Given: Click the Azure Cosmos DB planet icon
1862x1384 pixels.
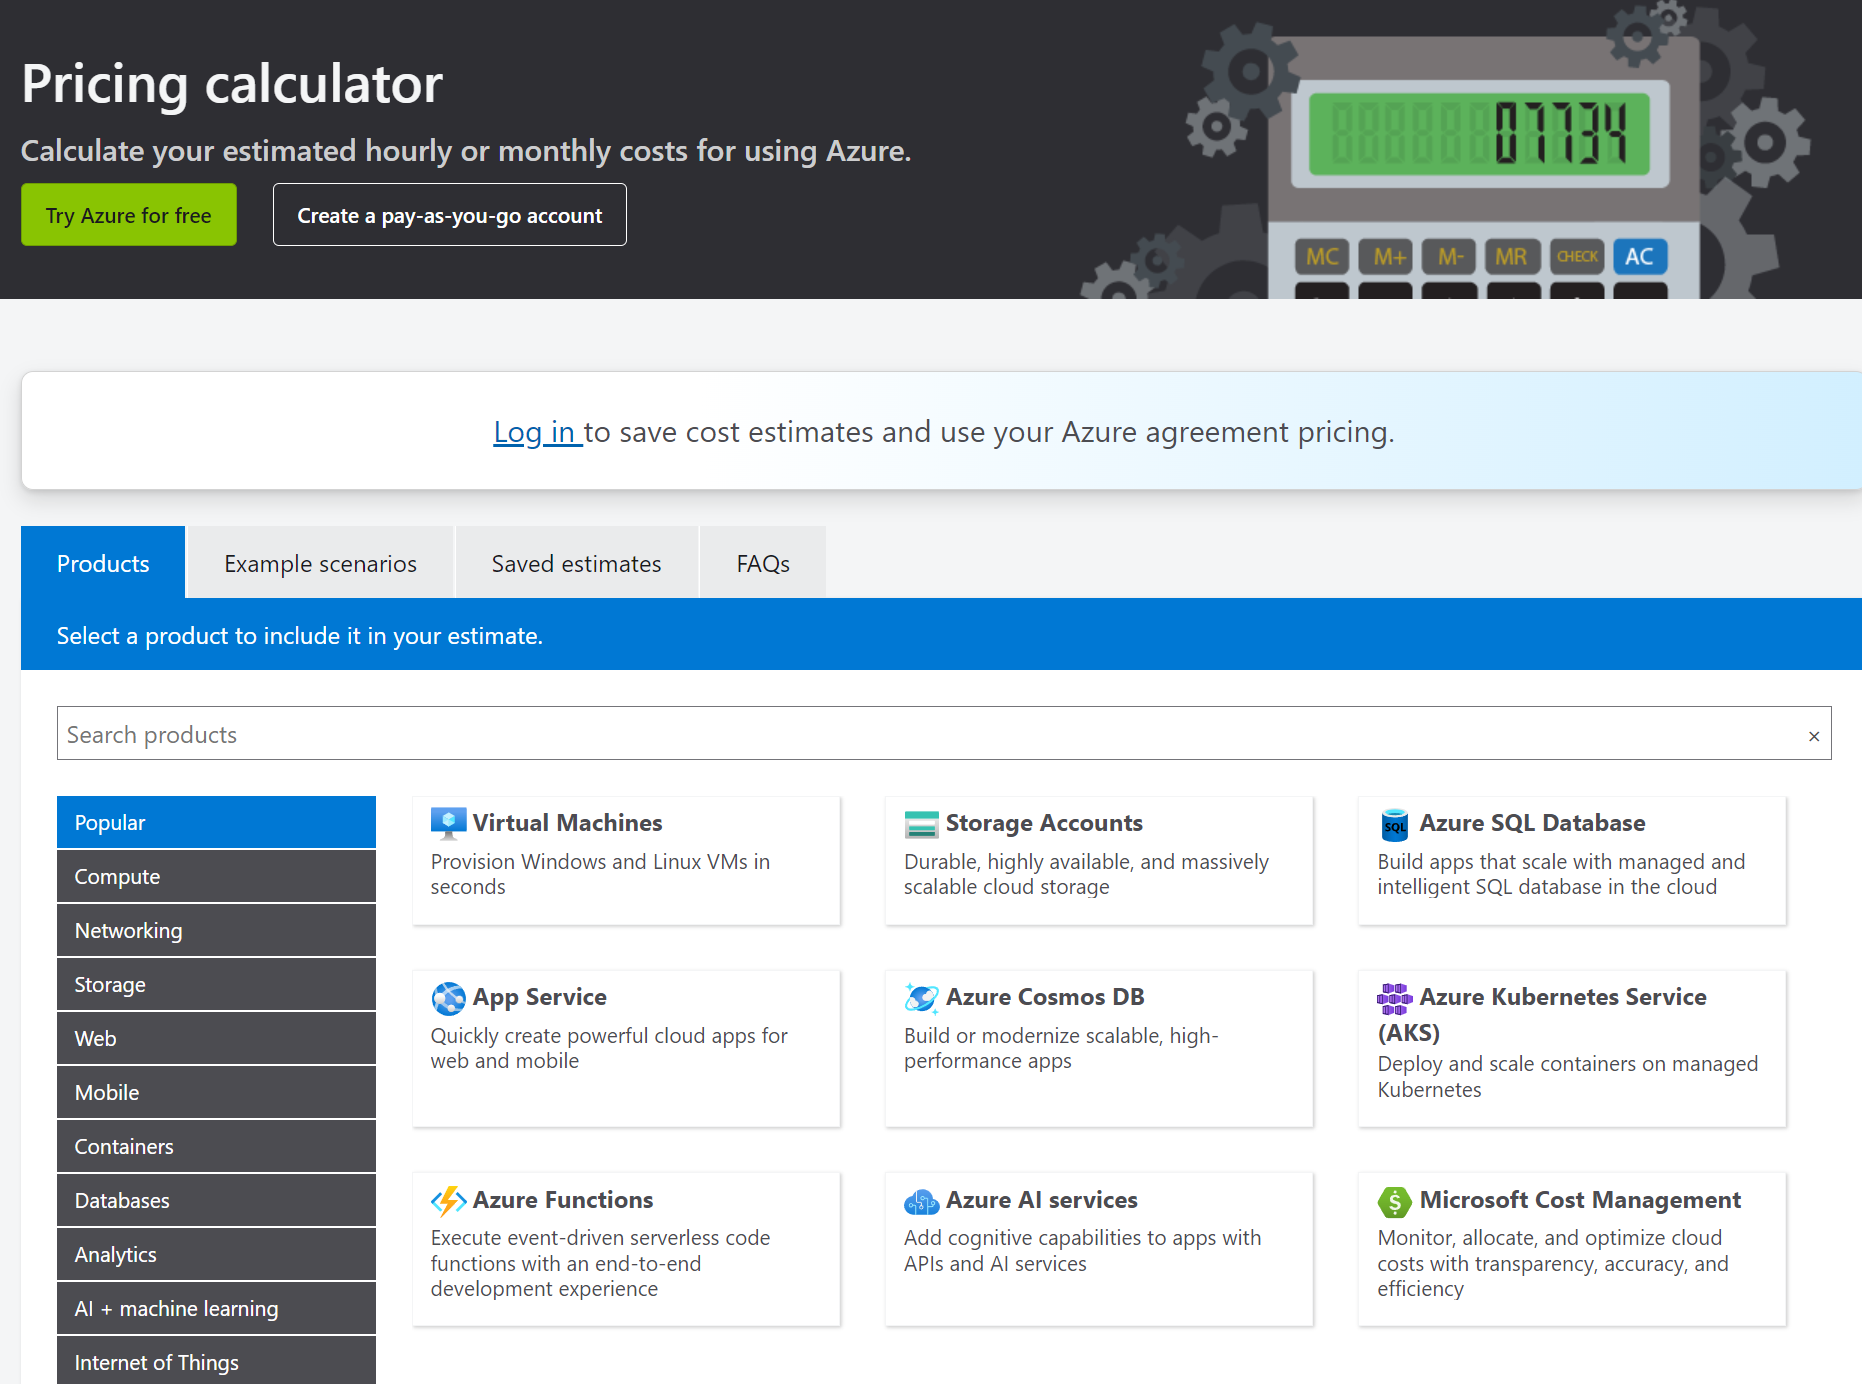Looking at the screenshot, I should [921, 998].
